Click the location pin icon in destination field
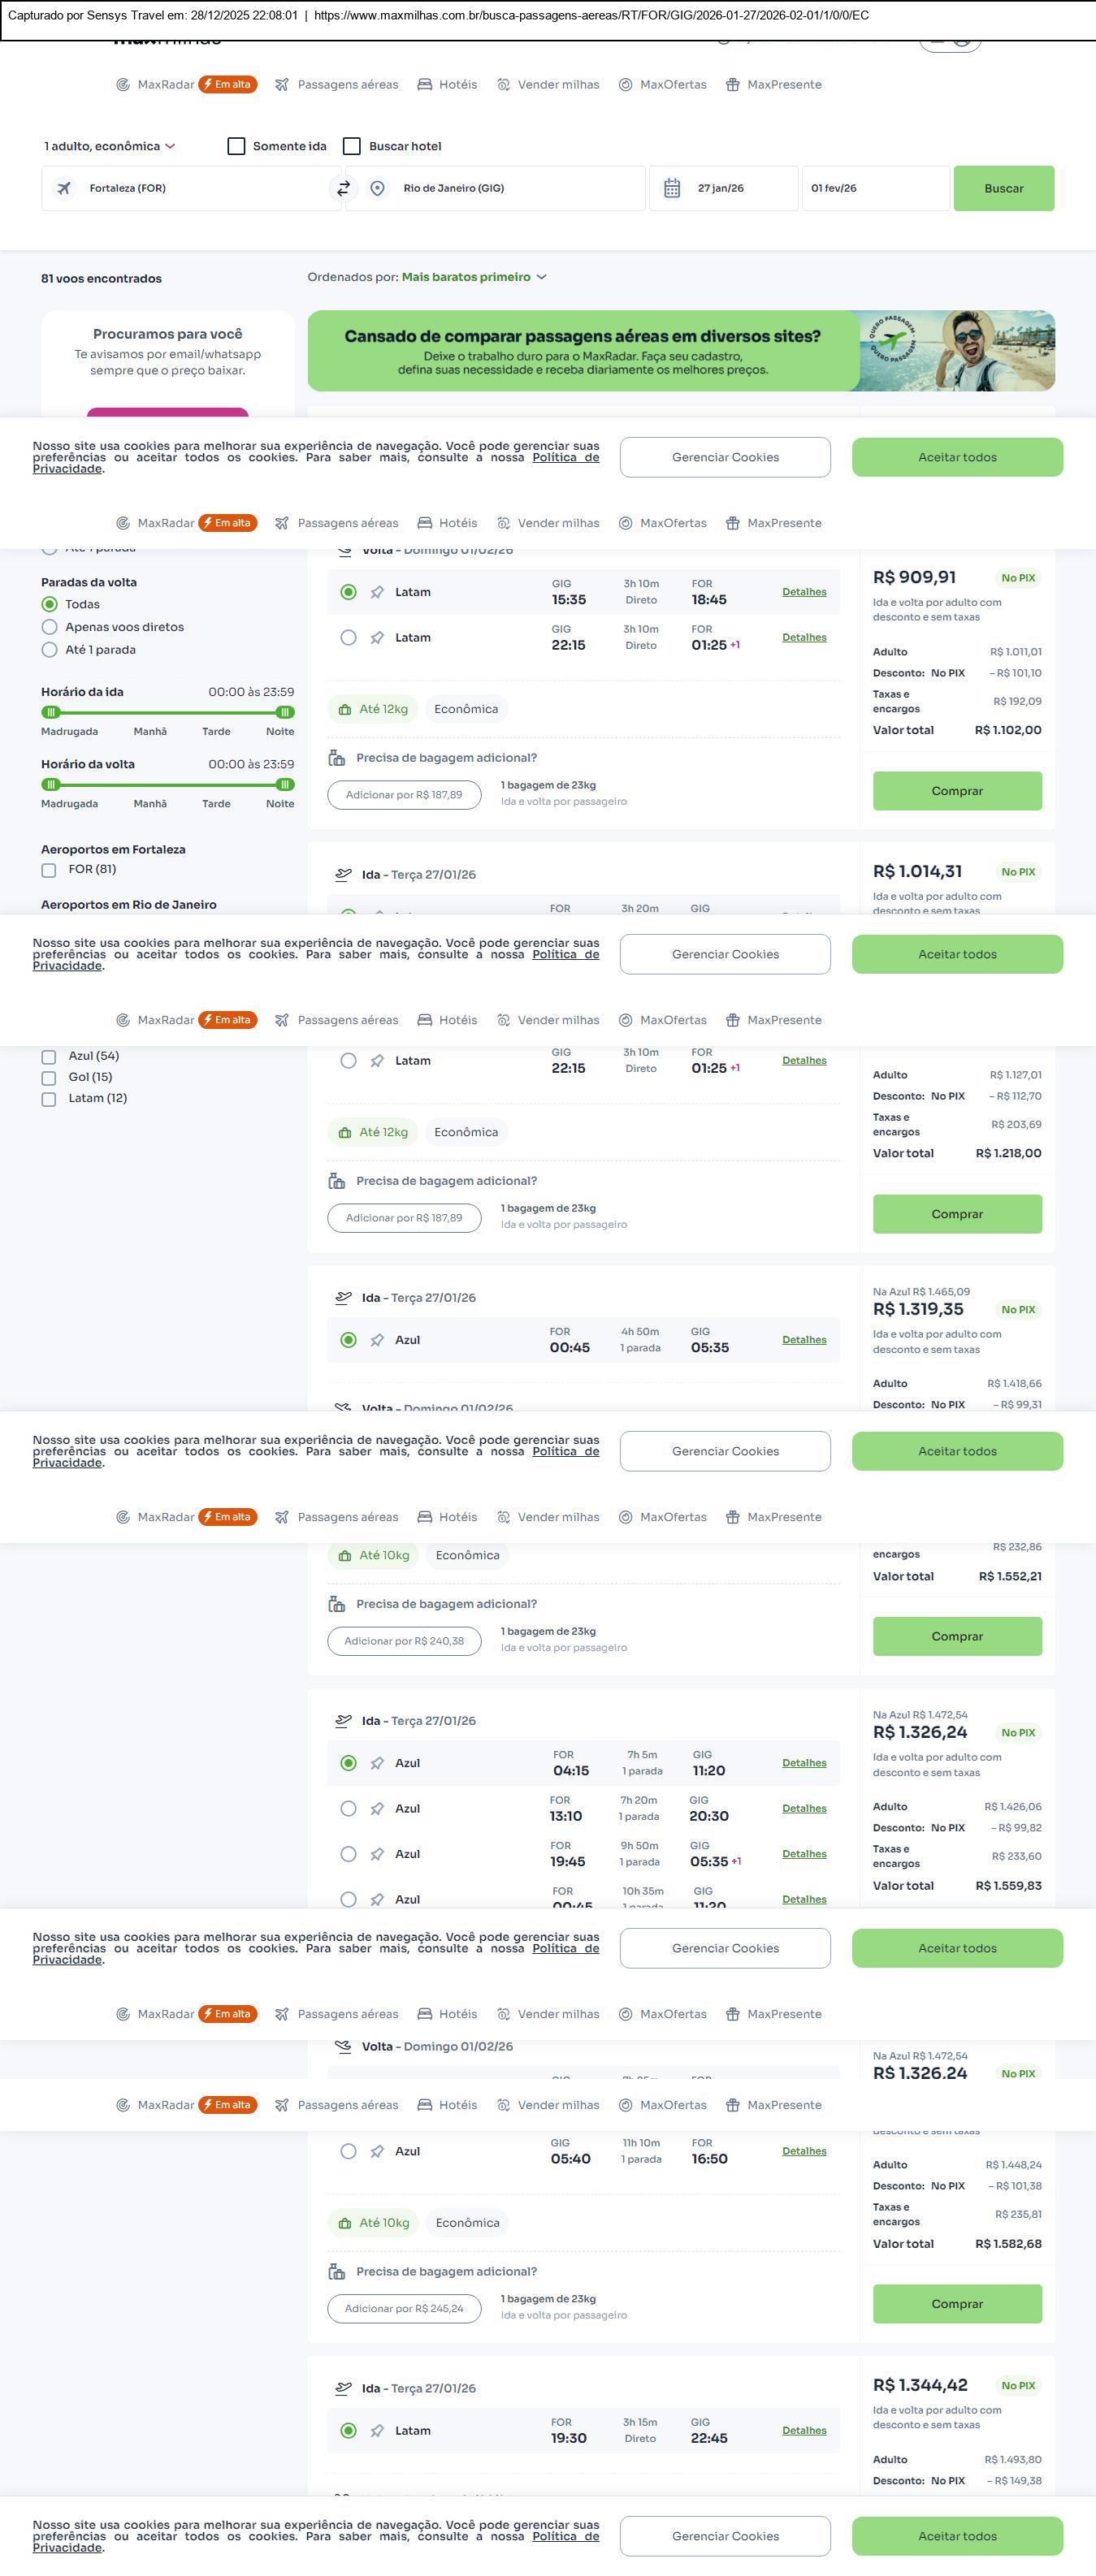Screen dimensions: 1096x2576 coord(377,188)
